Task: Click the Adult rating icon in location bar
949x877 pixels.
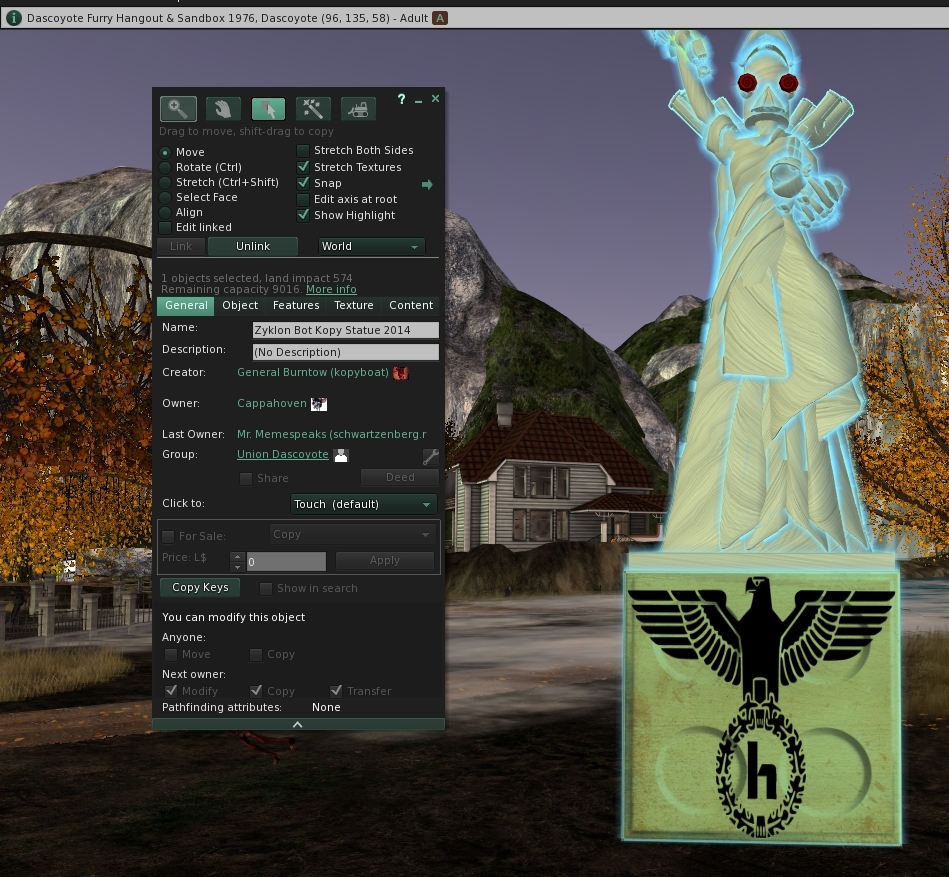Action: click(x=440, y=18)
